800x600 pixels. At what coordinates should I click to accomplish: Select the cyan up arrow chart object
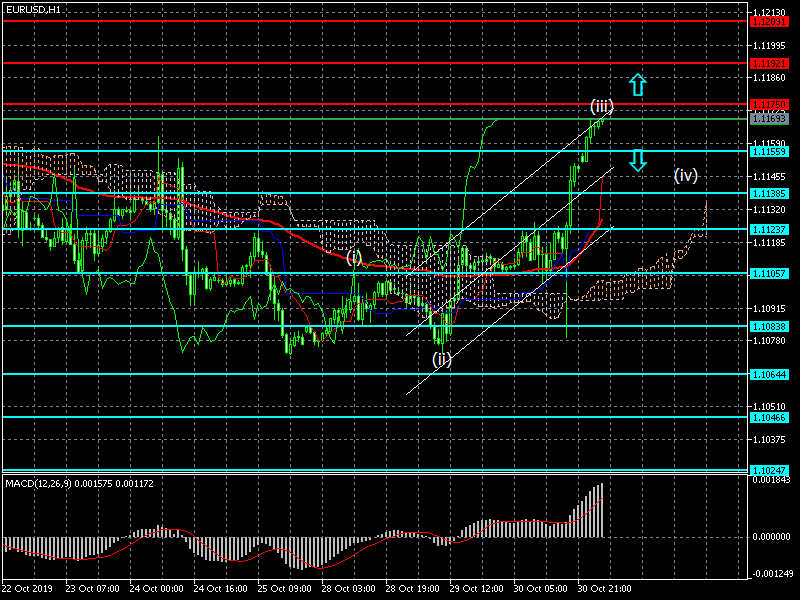(x=638, y=84)
